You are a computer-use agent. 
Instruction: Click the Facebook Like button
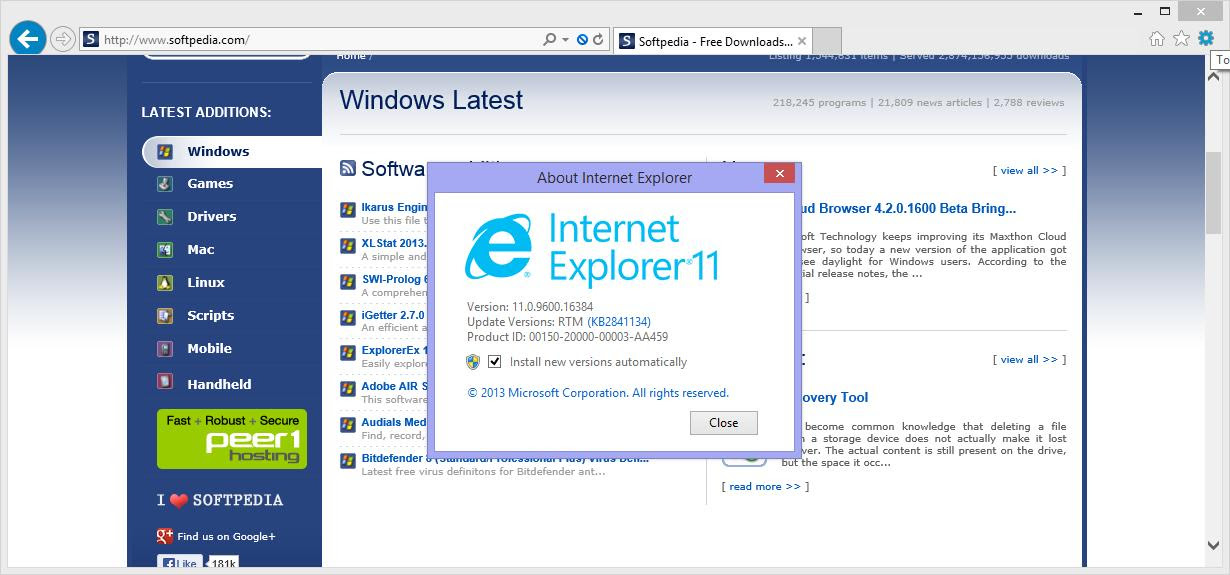click(180, 564)
